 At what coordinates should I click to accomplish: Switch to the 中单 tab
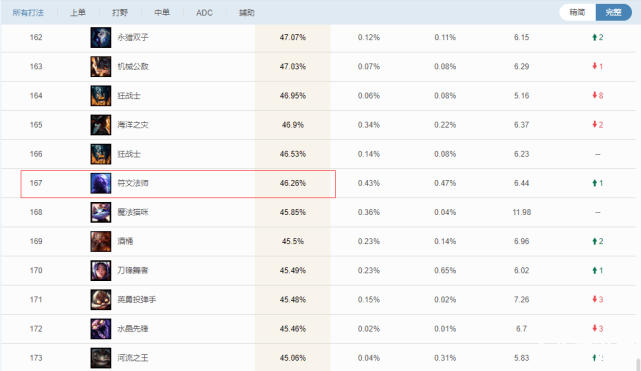162,13
